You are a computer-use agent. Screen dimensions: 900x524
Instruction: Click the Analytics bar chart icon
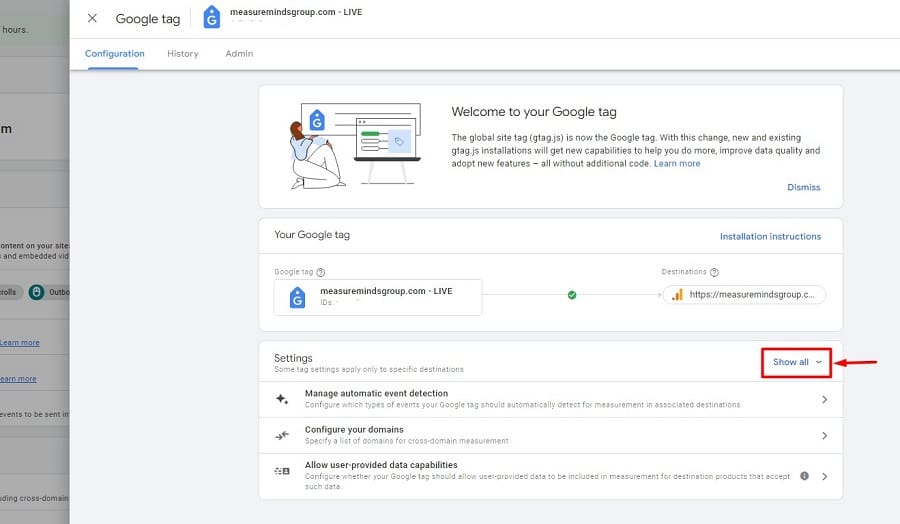pyautogui.click(x=677, y=294)
